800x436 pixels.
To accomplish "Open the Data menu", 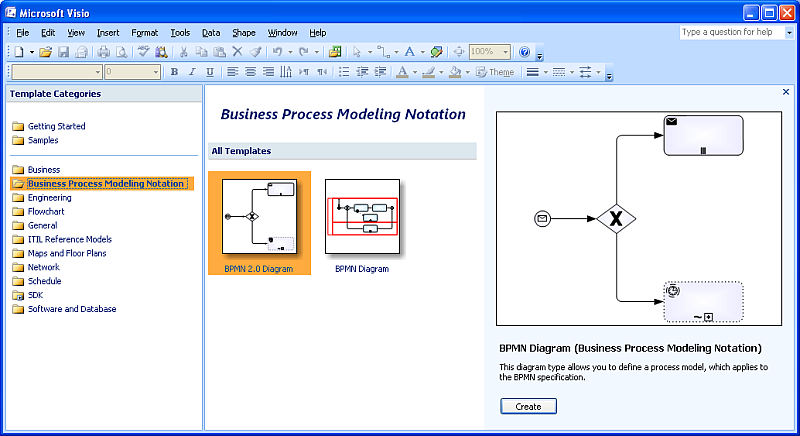I will [x=211, y=33].
